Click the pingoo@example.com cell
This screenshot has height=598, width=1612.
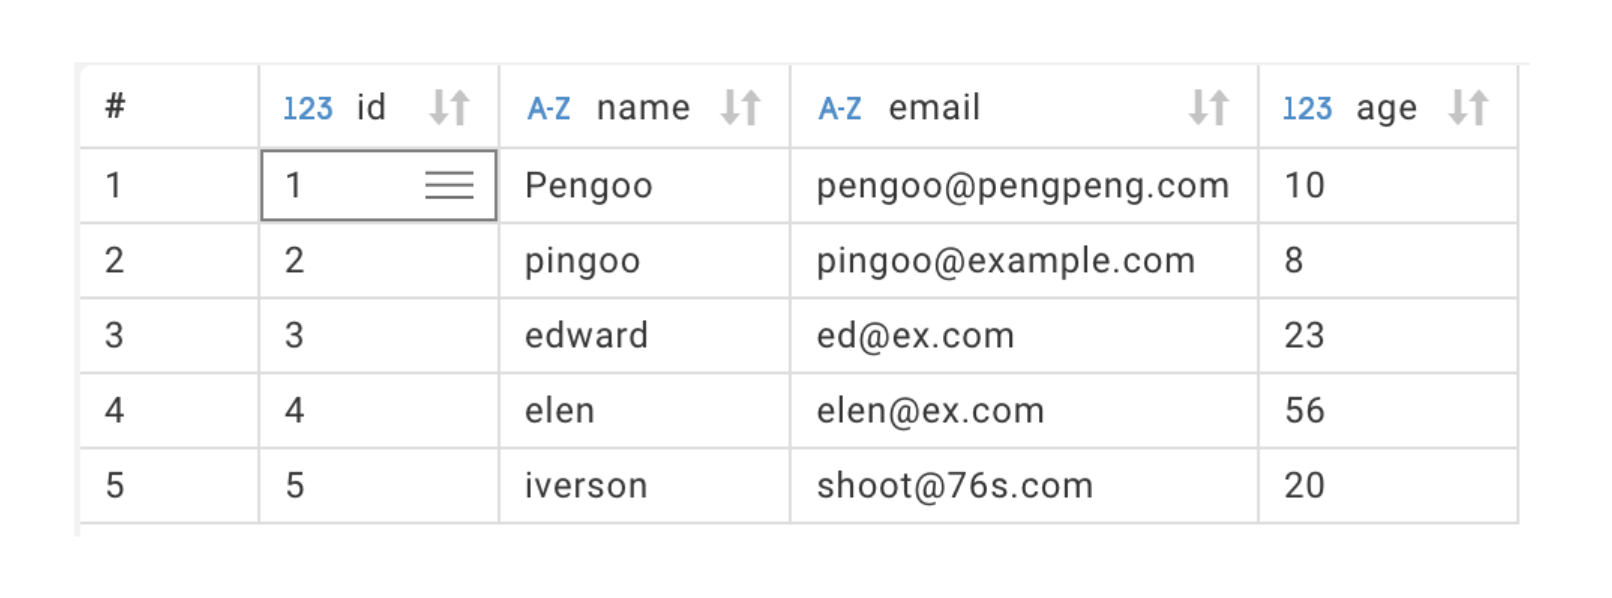coord(1005,261)
